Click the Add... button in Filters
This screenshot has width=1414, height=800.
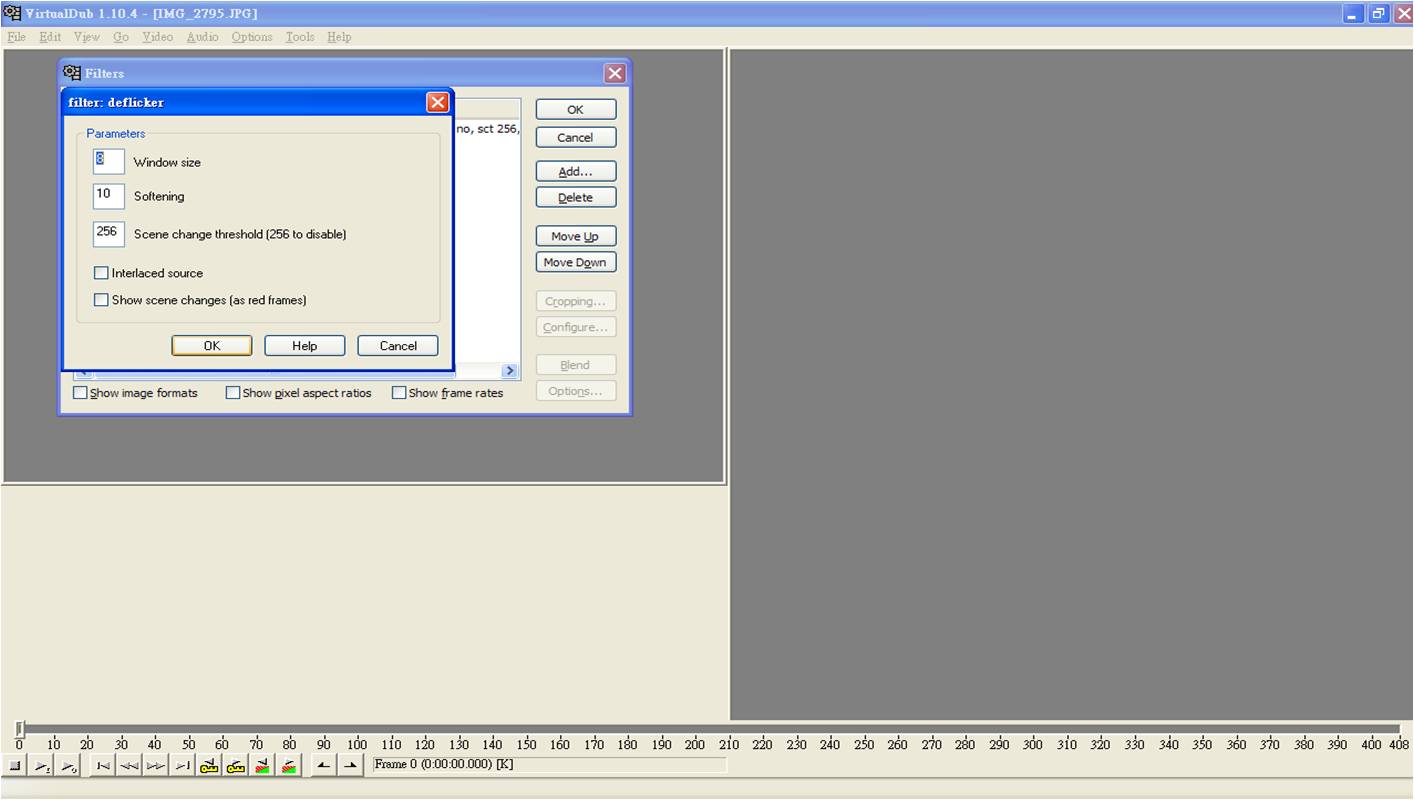pyautogui.click(x=576, y=172)
